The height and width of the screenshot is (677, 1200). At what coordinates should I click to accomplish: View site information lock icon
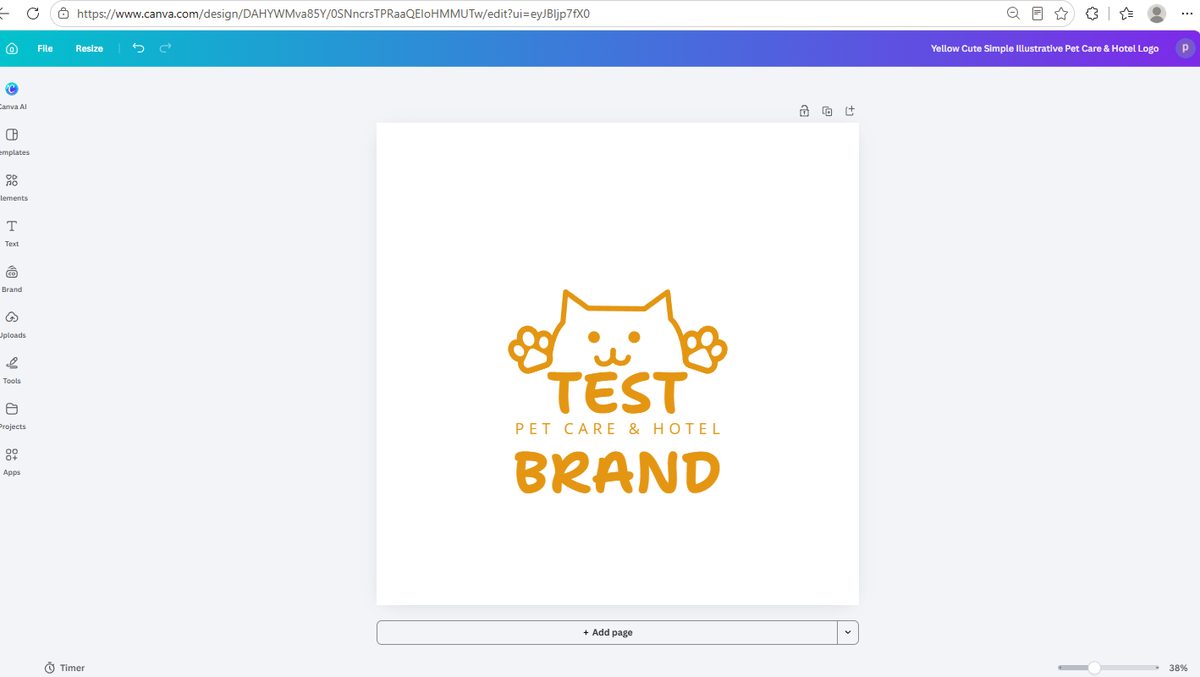click(64, 14)
